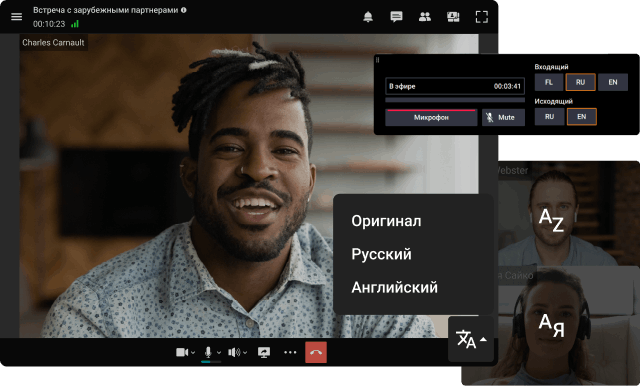The image size is (640, 386).
Task: Select EN incoming language
Action: pyautogui.click(x=613, y=82)
